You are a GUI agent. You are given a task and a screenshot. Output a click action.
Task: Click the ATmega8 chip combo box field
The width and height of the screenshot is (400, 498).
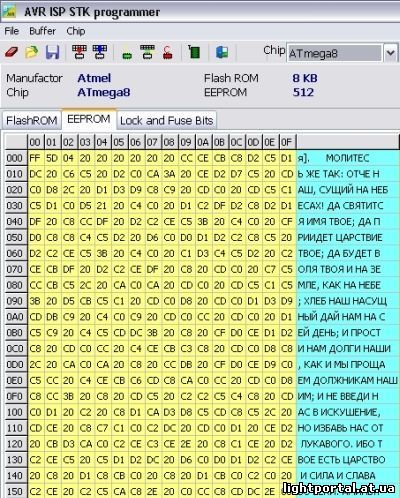334,53
